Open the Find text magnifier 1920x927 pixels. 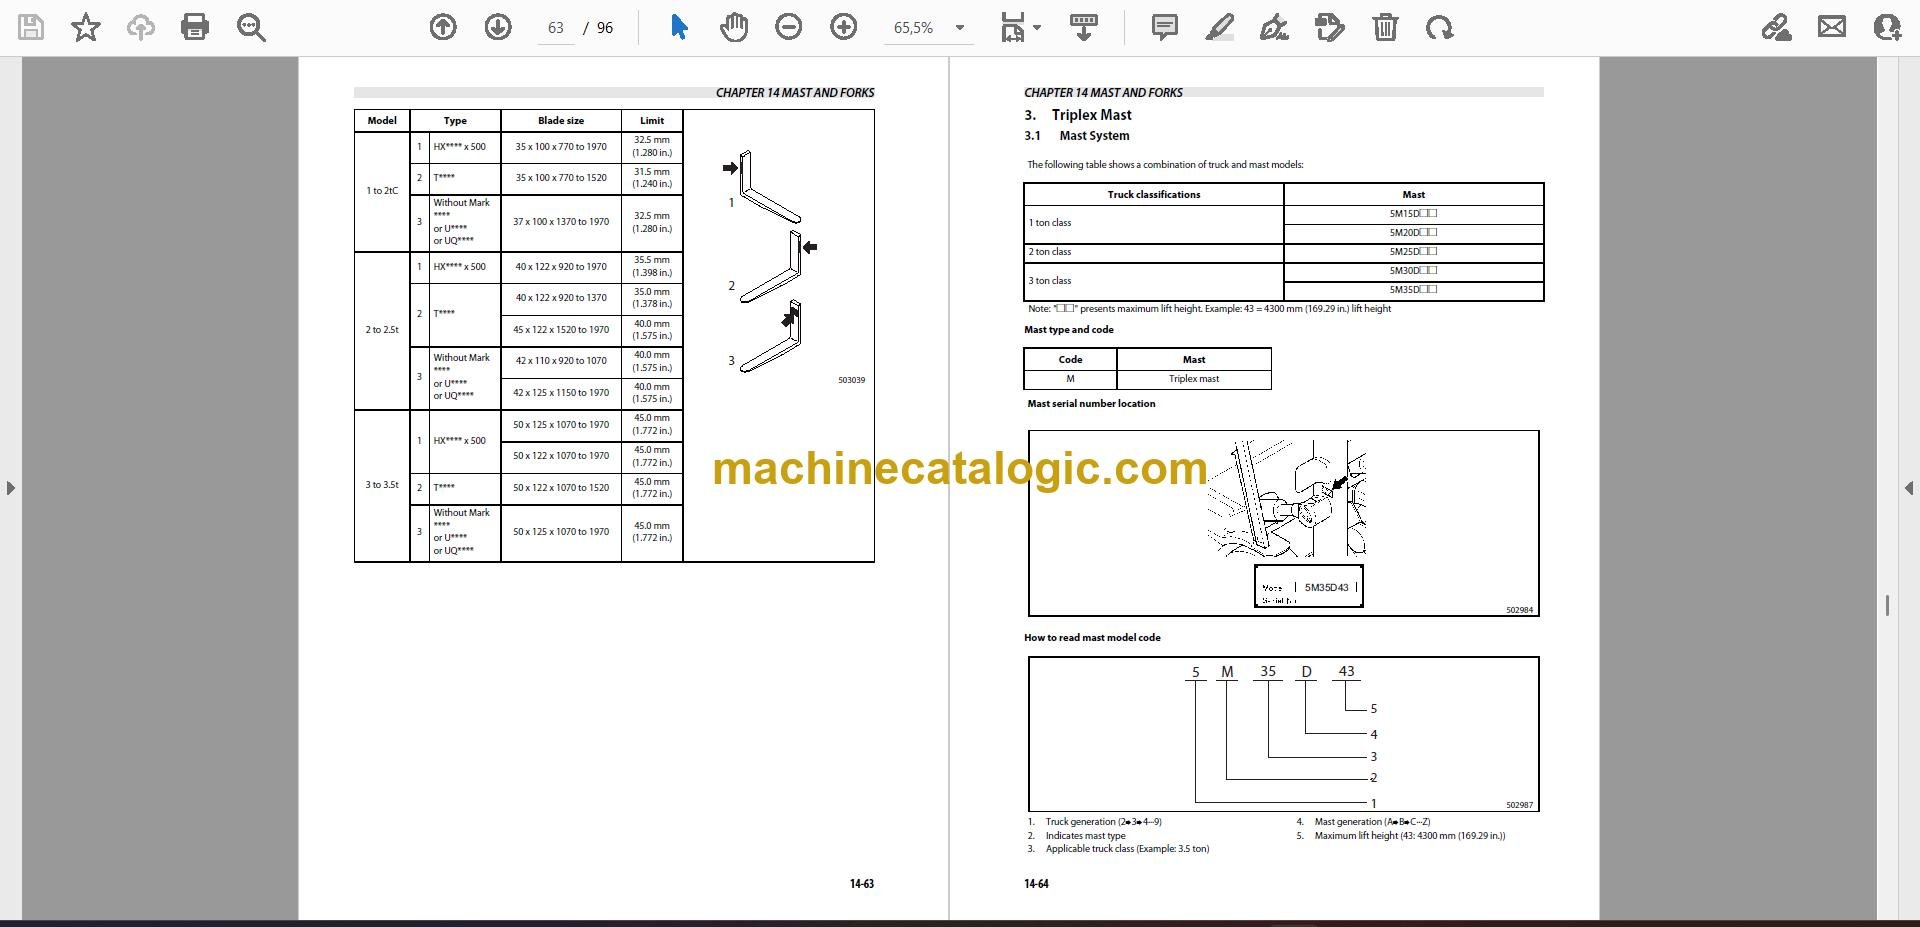tap(250, 27)
